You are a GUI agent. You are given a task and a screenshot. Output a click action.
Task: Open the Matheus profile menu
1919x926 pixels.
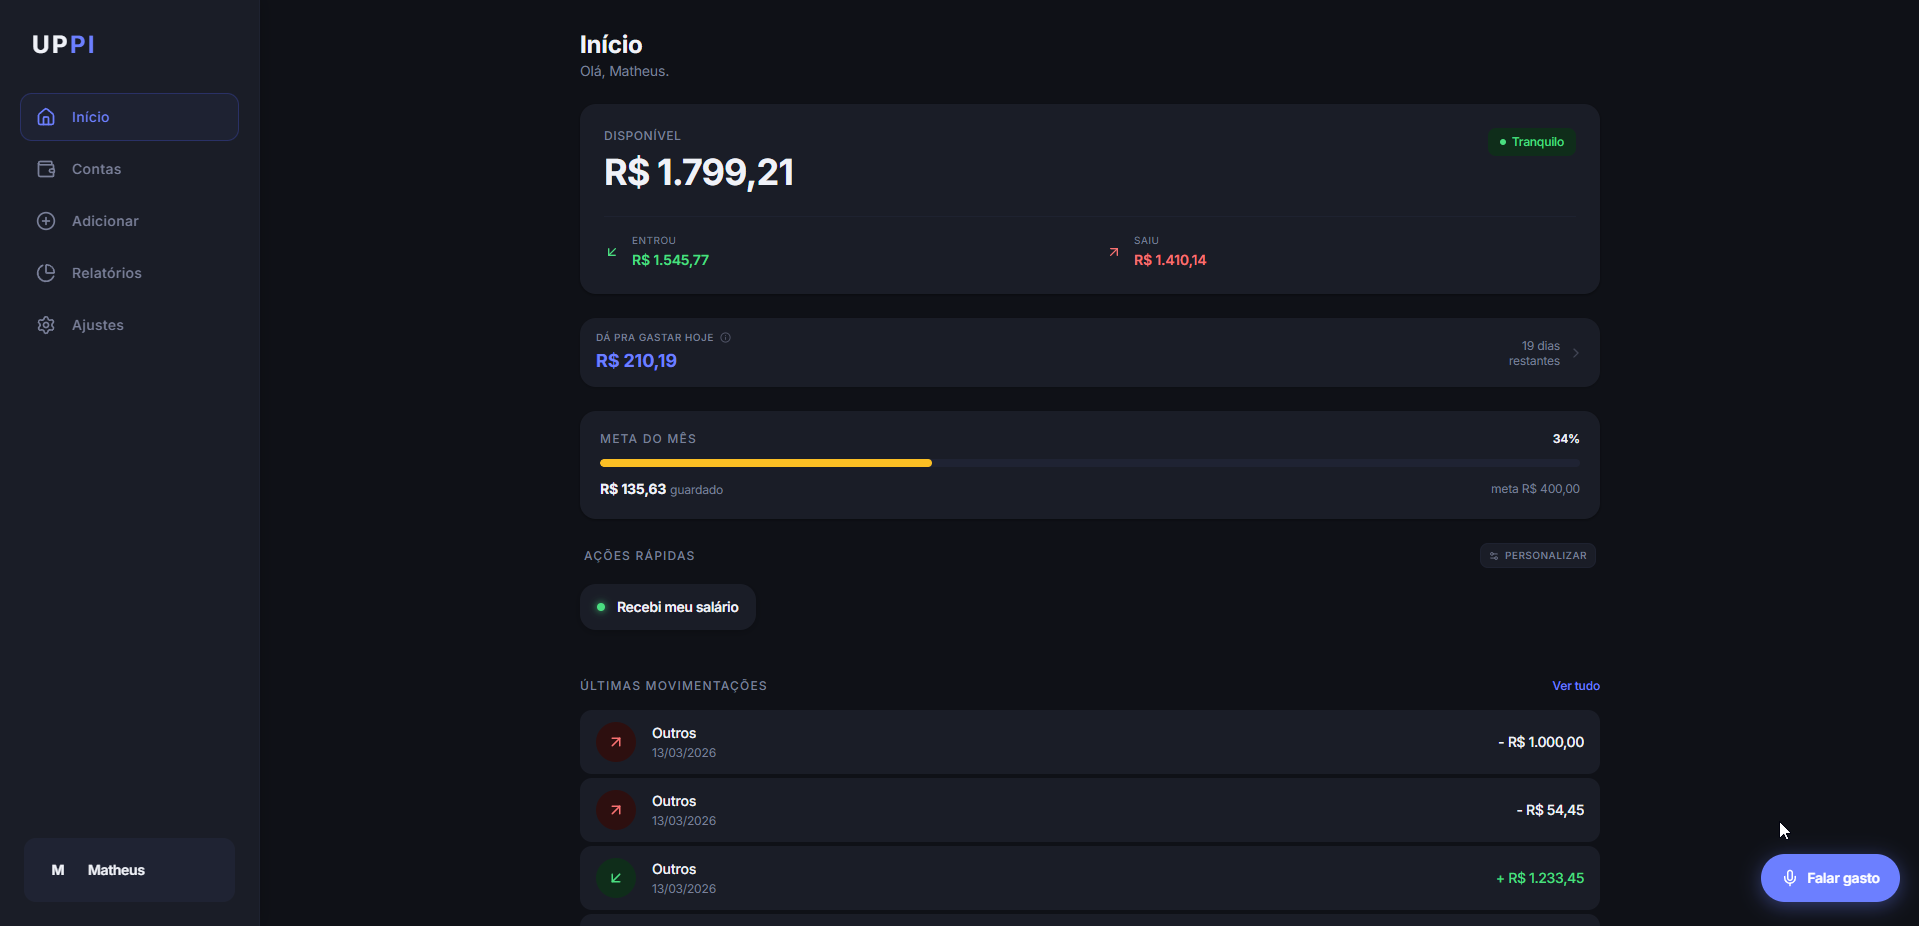(129, 870)
